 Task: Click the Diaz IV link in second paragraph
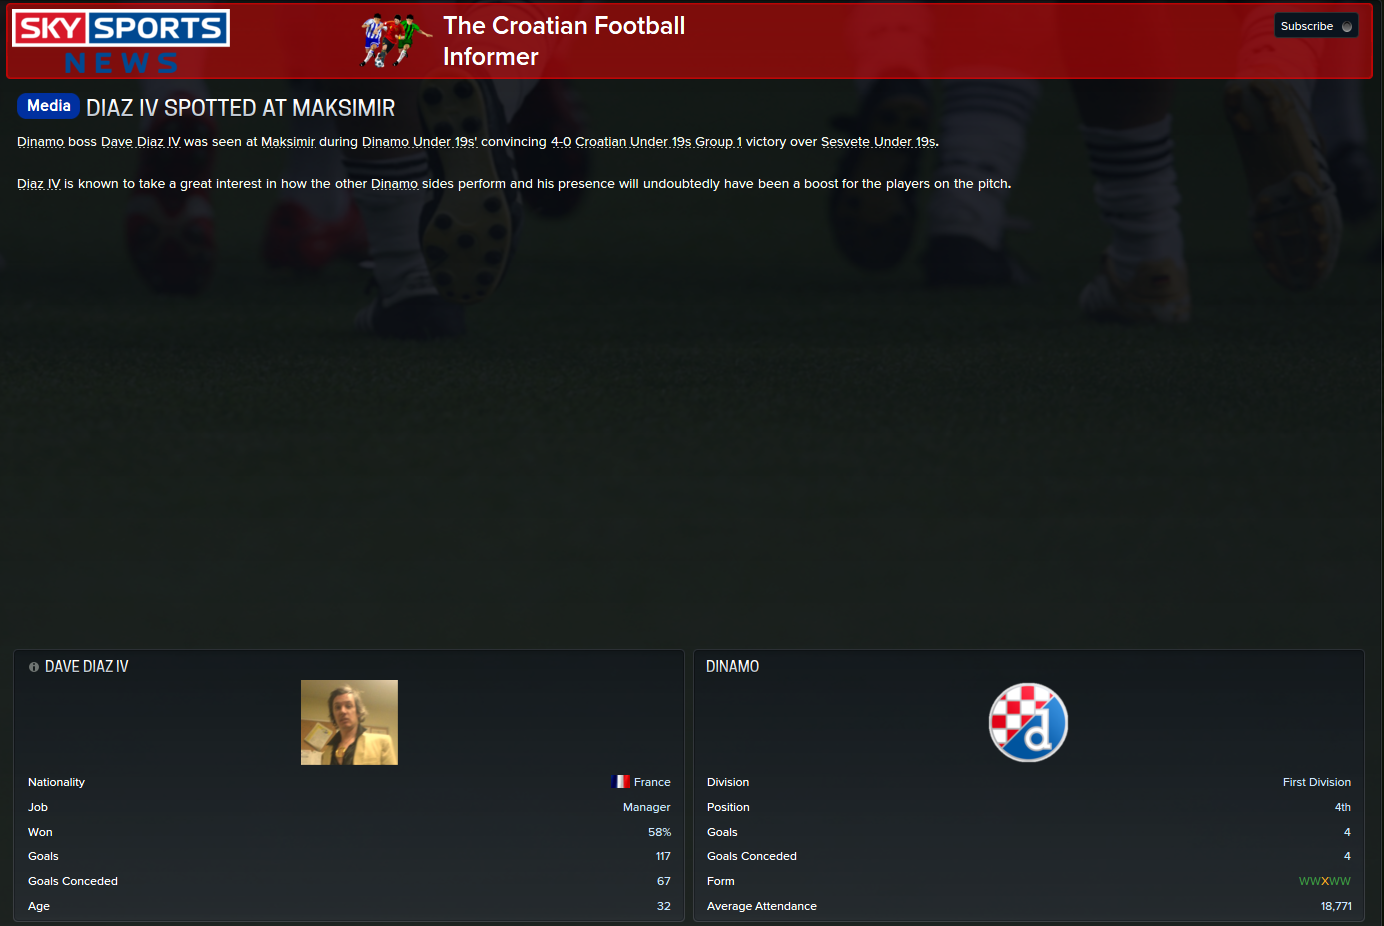click(x=39, y=184)
